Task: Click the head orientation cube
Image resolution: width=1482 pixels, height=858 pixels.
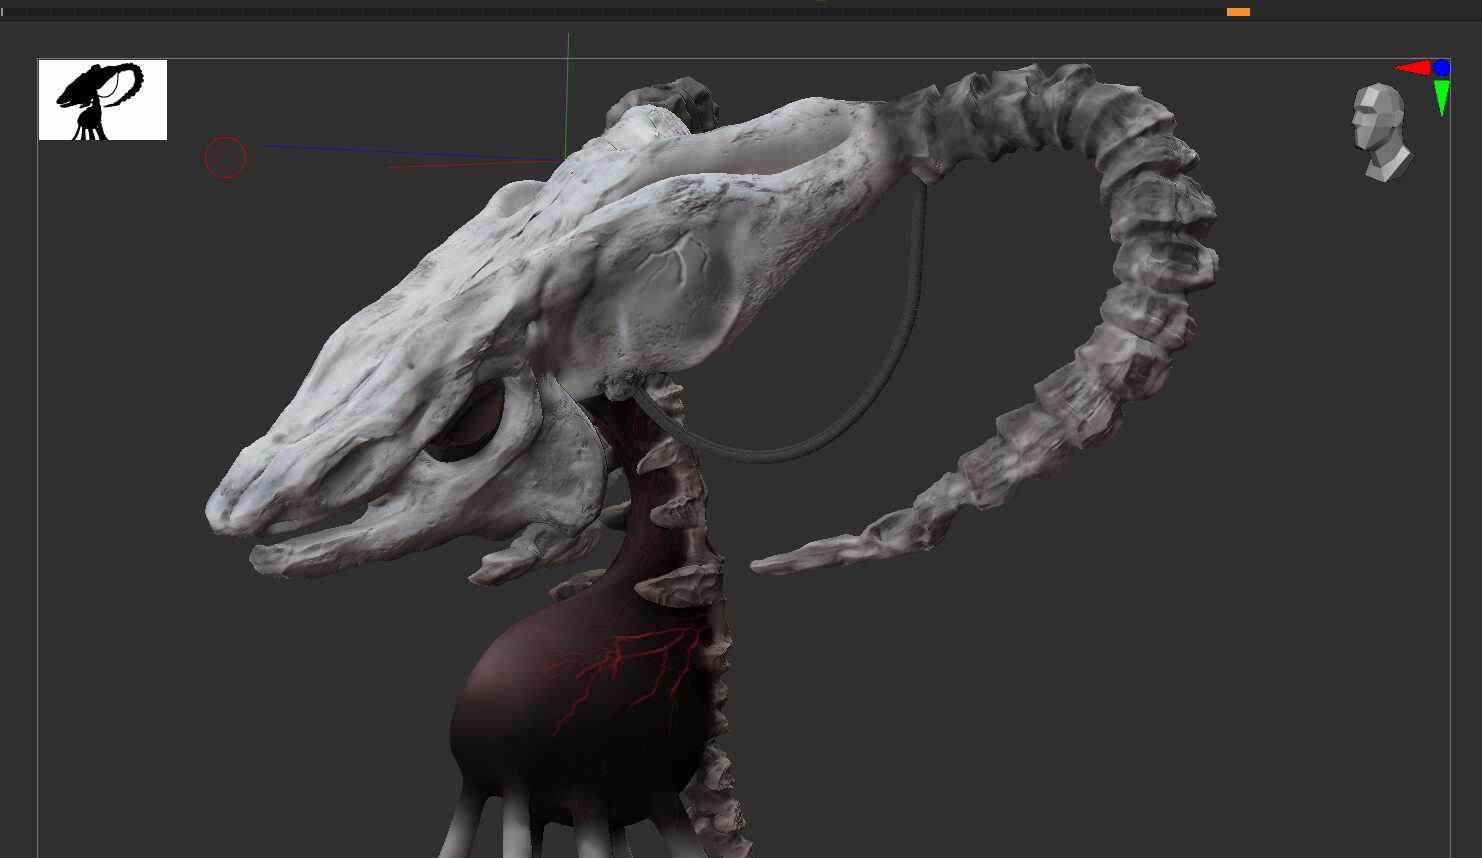Action: tap(1381, 132)
